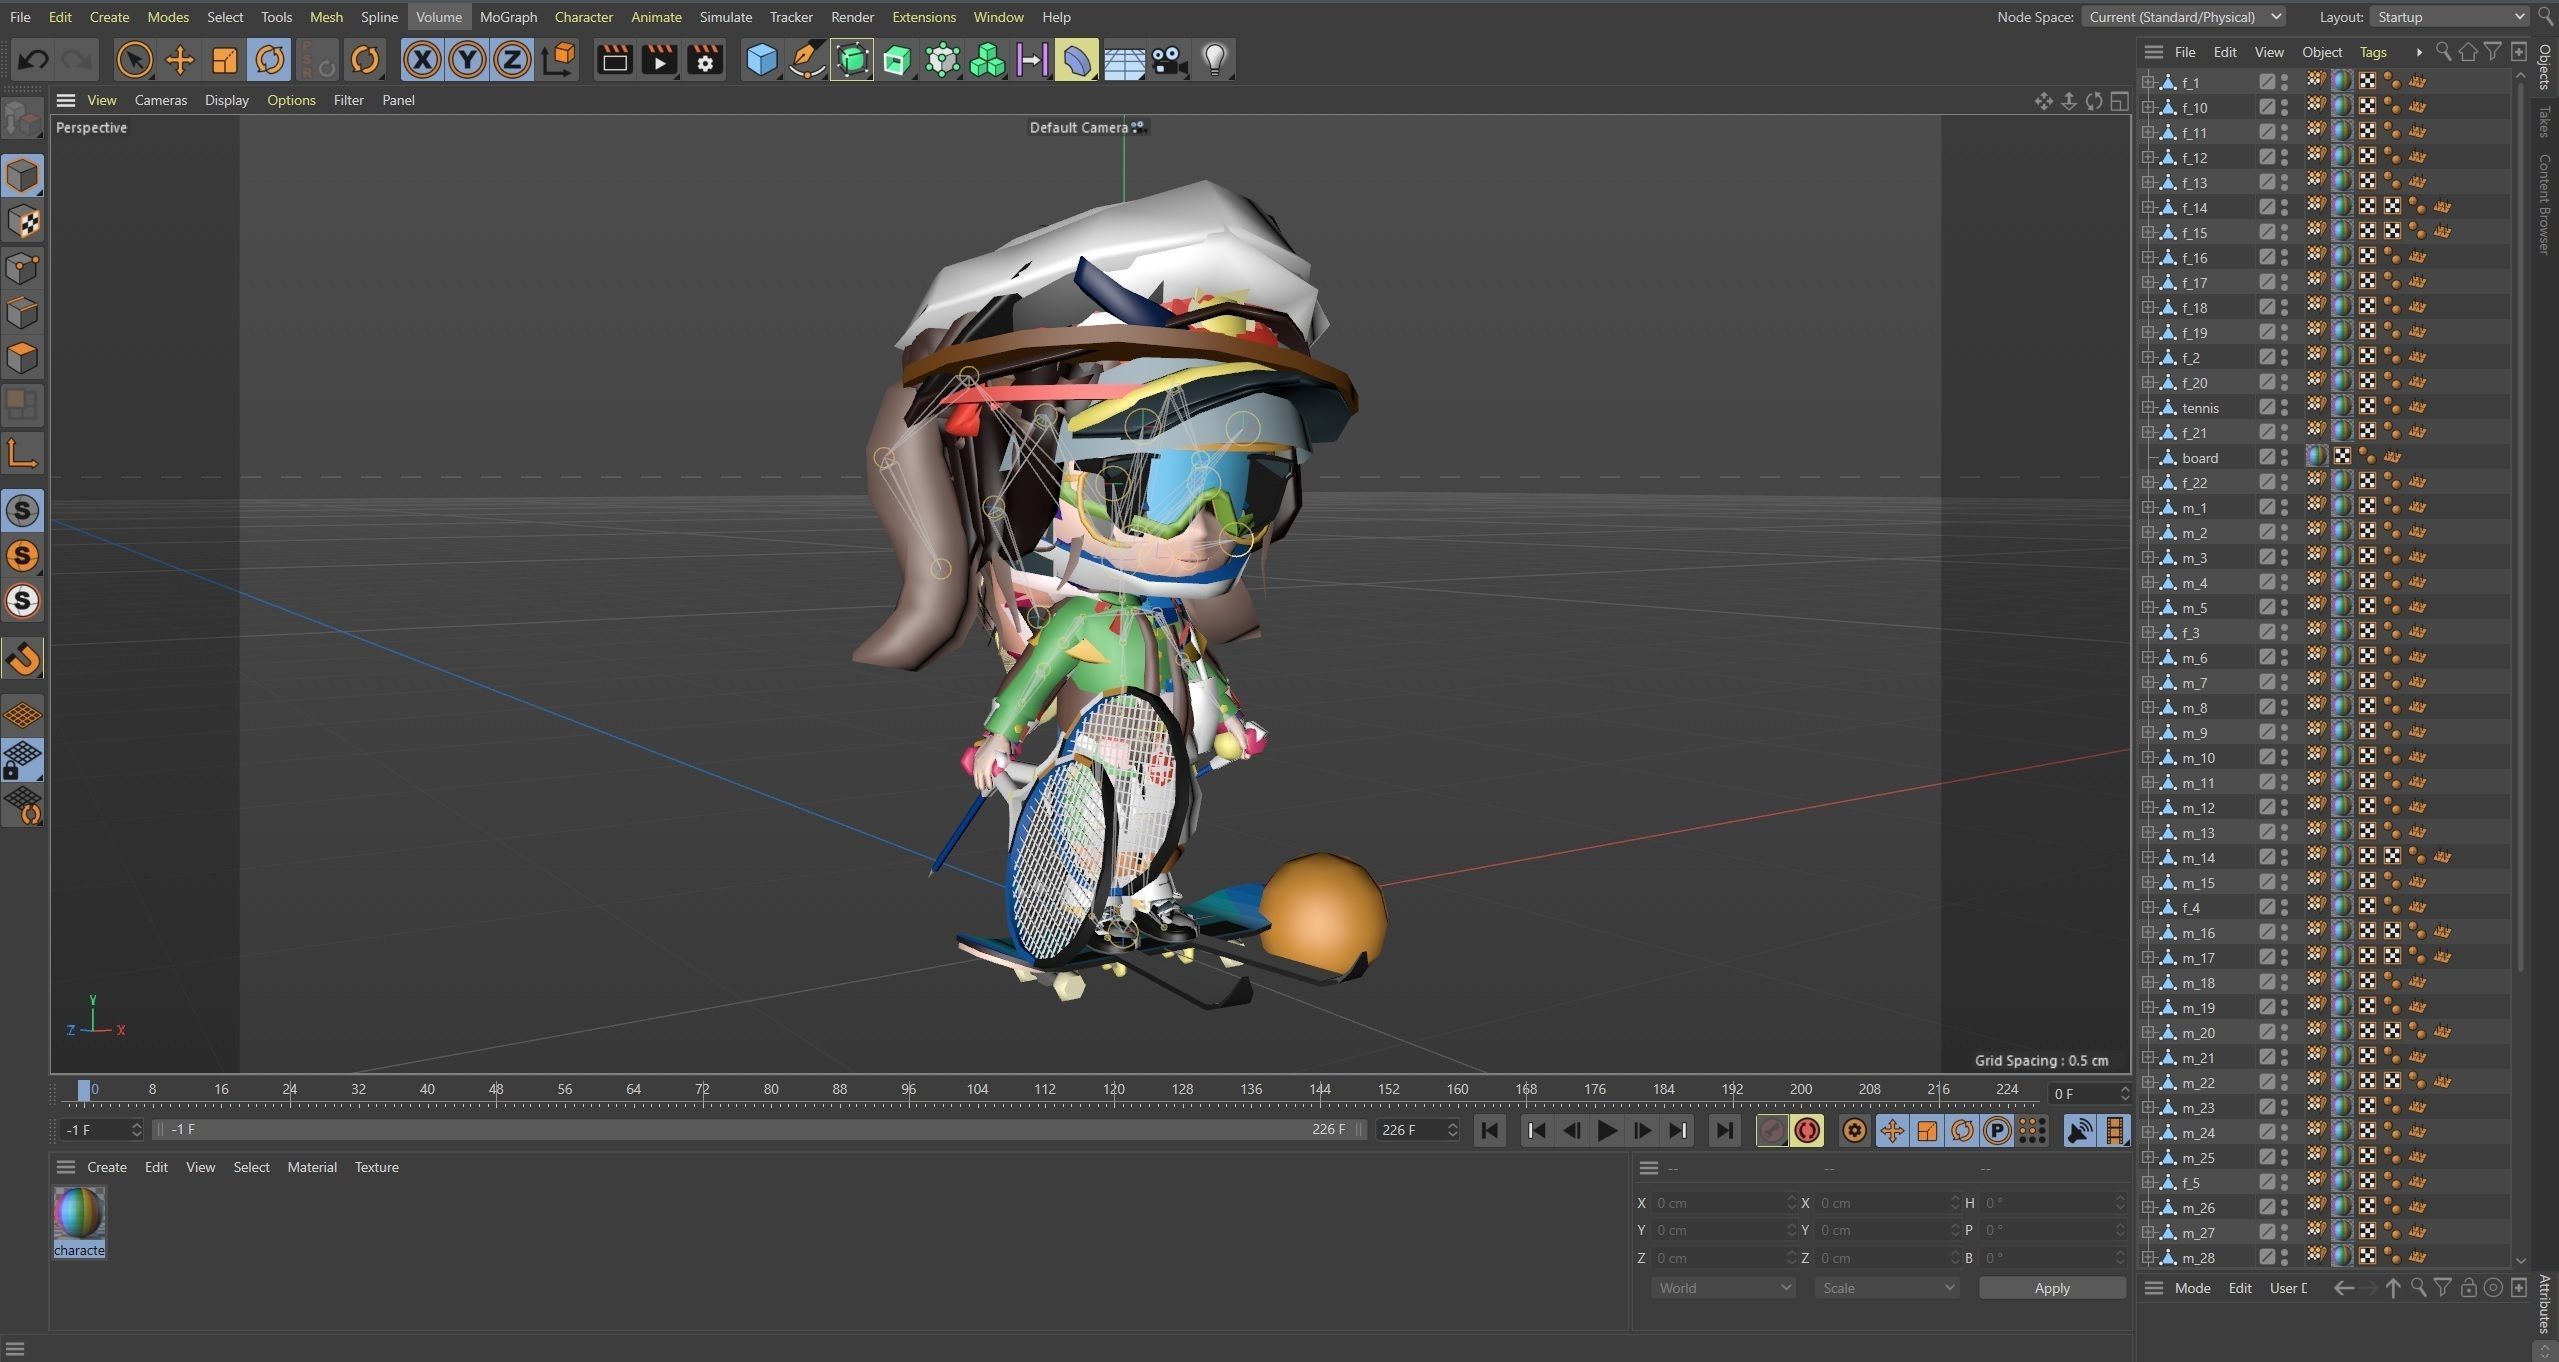Expand the m_1 object hierarchy
Screen dimensions: 2559x1362
click(2147, 507)
